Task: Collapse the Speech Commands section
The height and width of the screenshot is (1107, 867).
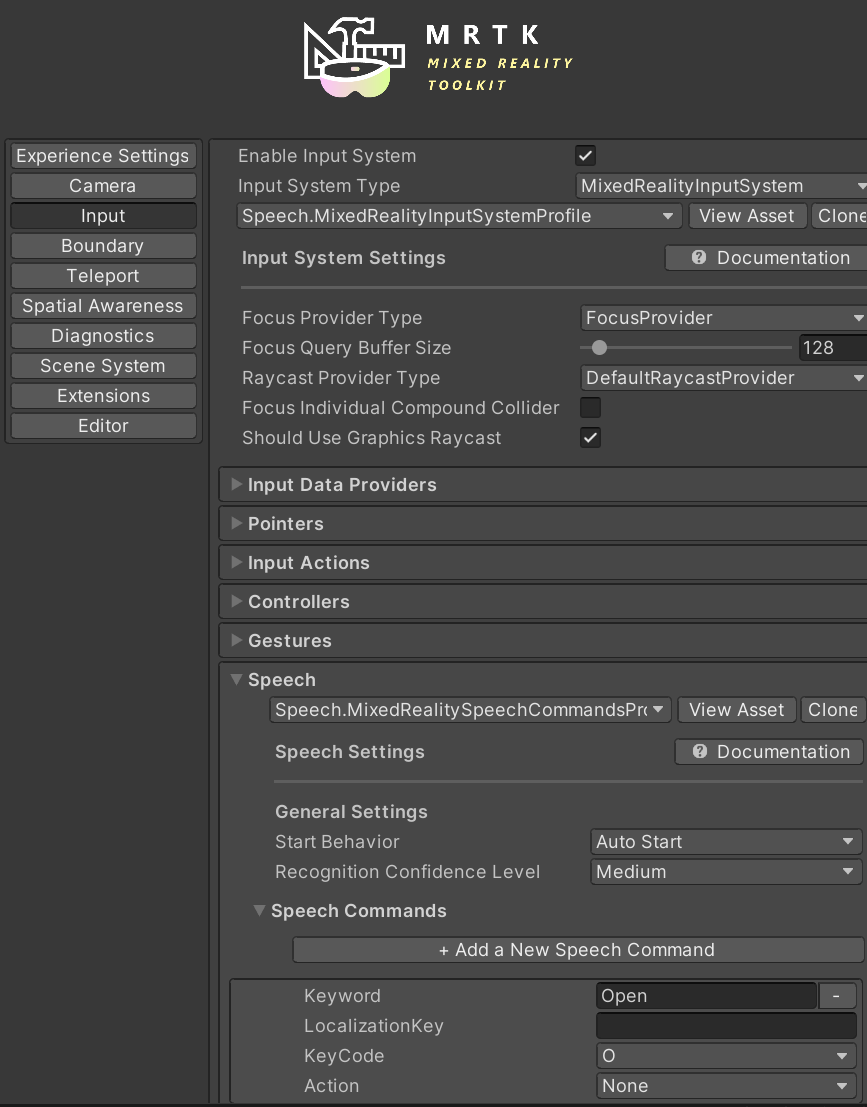Action: pos(259,910)
